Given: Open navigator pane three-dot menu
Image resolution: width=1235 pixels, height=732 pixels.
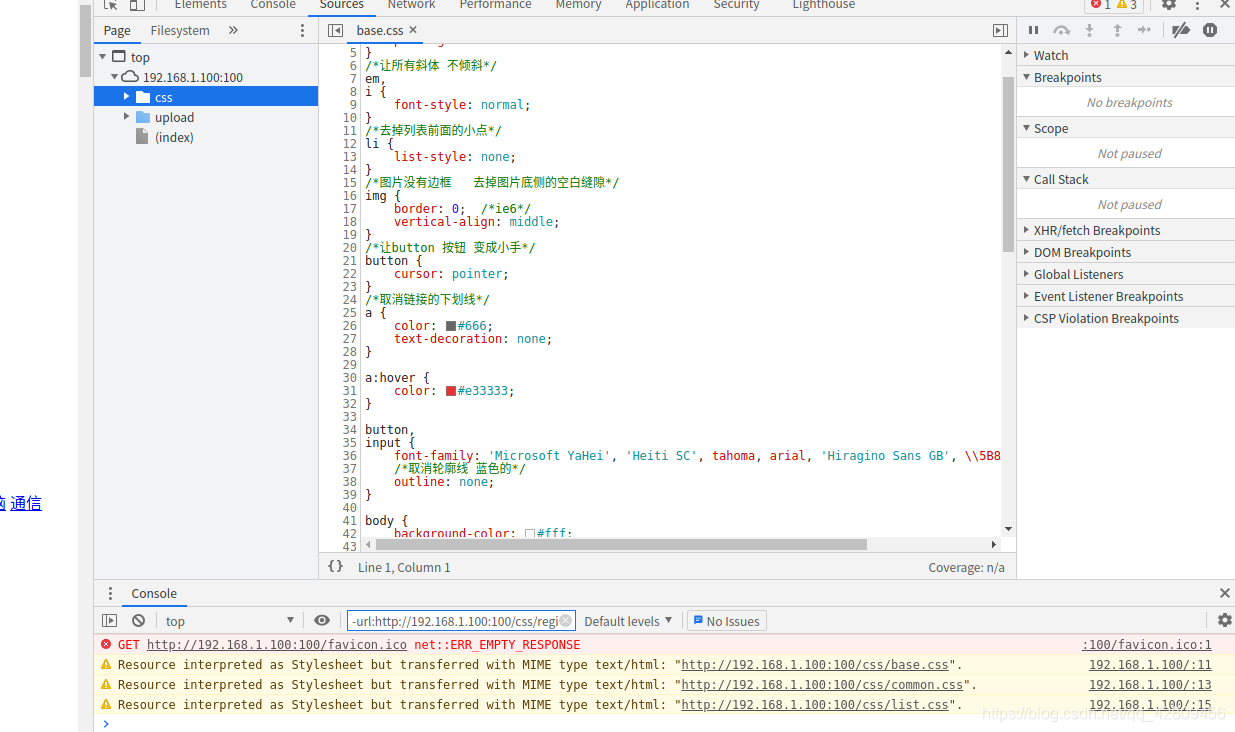Looking at the screenshot, I should [303, 31].
